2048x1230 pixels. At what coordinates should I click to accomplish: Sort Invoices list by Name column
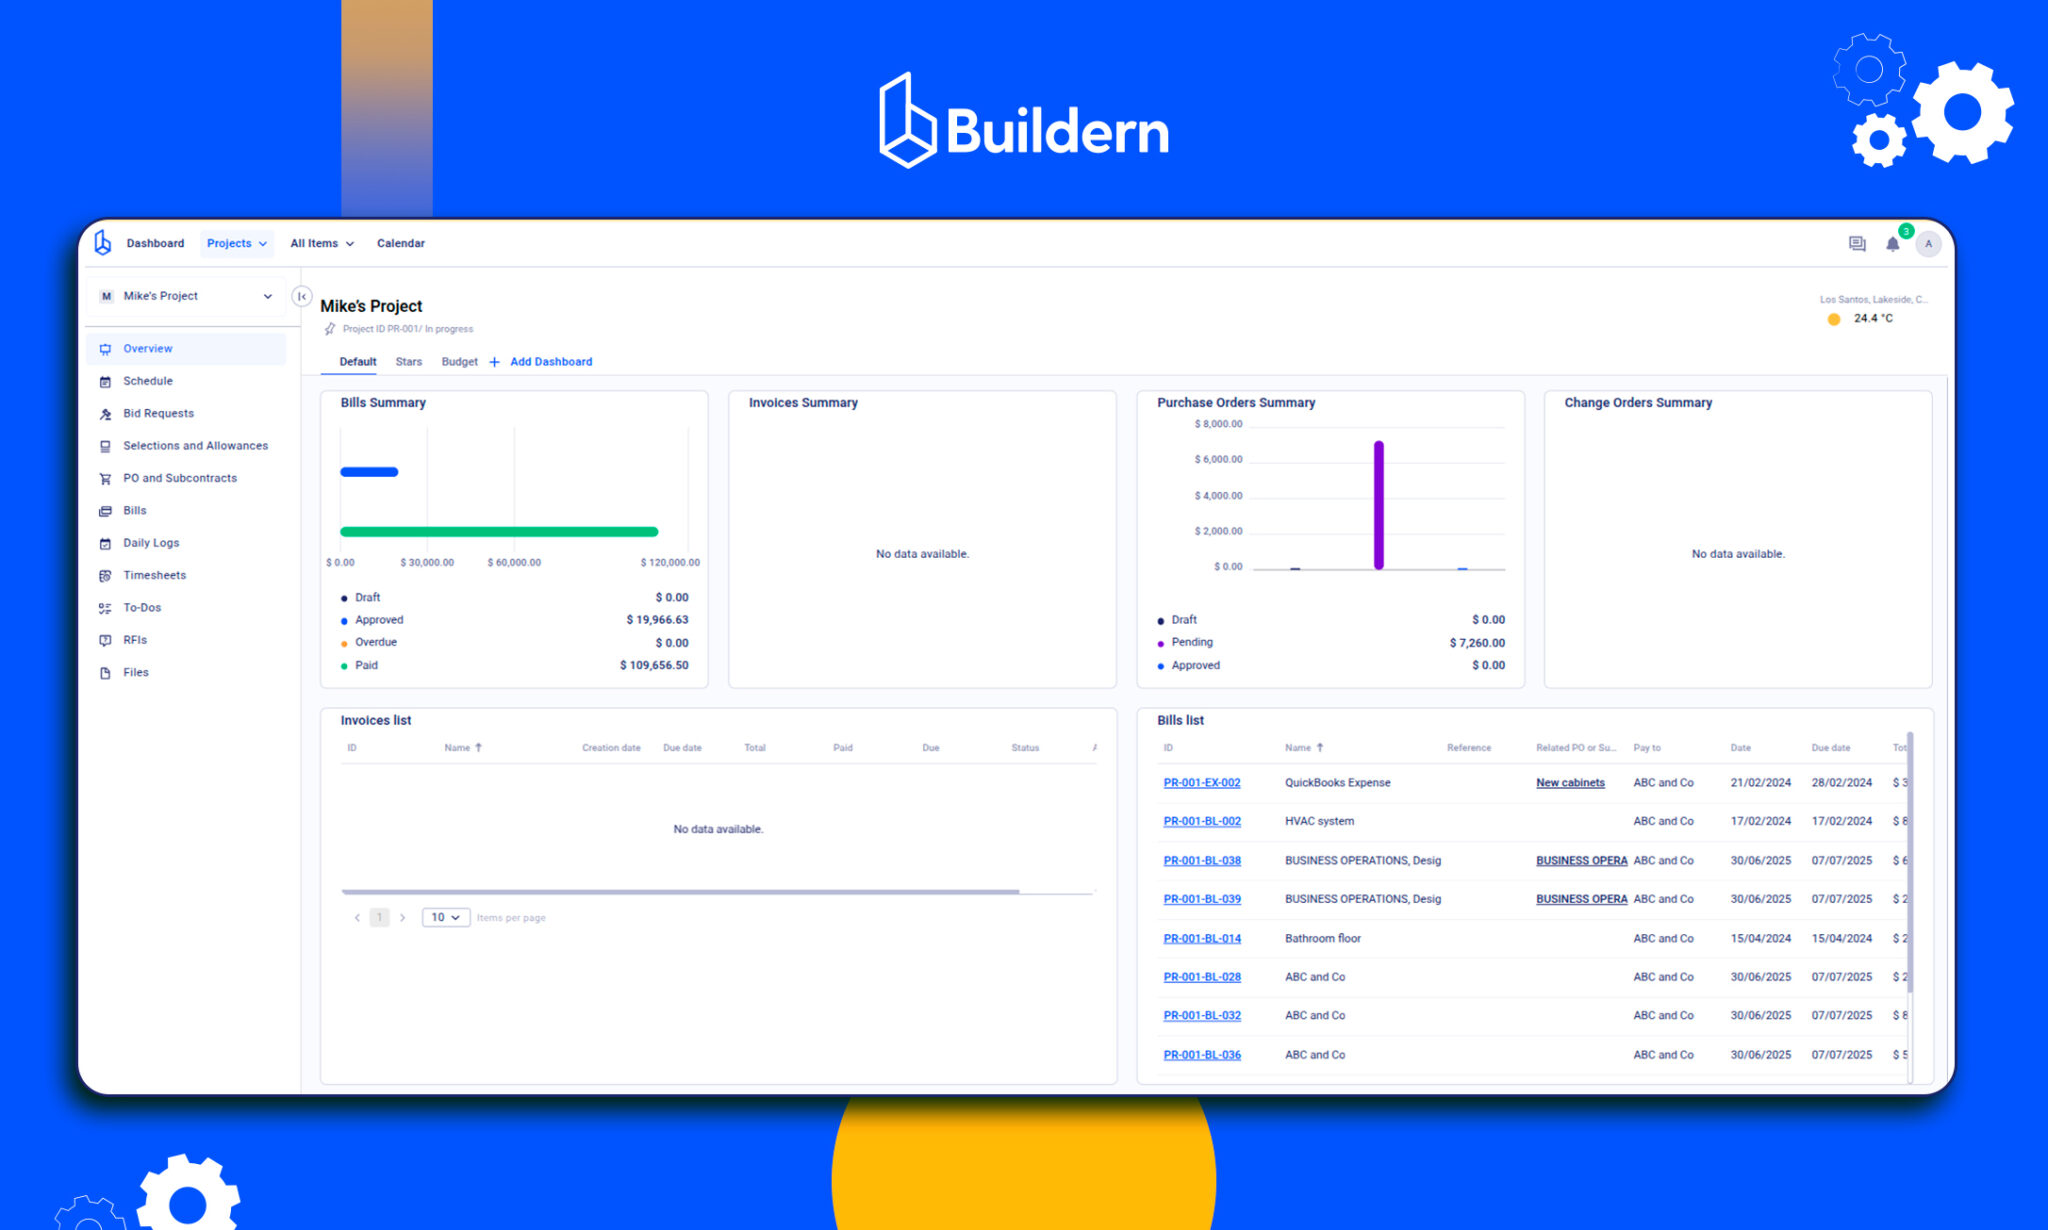tap(463, 748)
